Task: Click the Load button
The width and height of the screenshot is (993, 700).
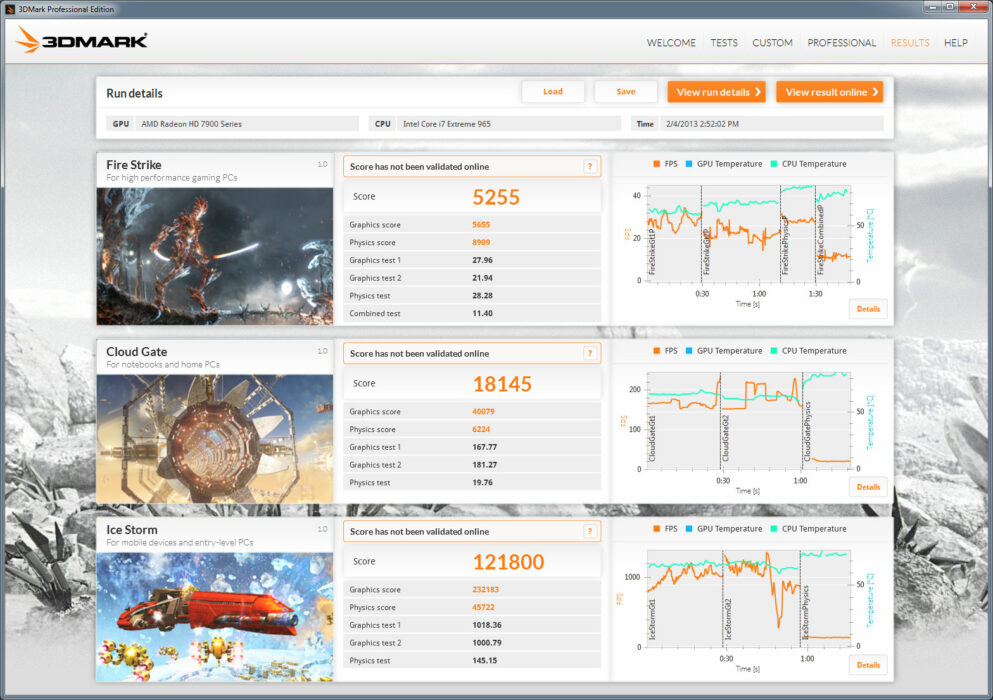Action: point(553,91)
